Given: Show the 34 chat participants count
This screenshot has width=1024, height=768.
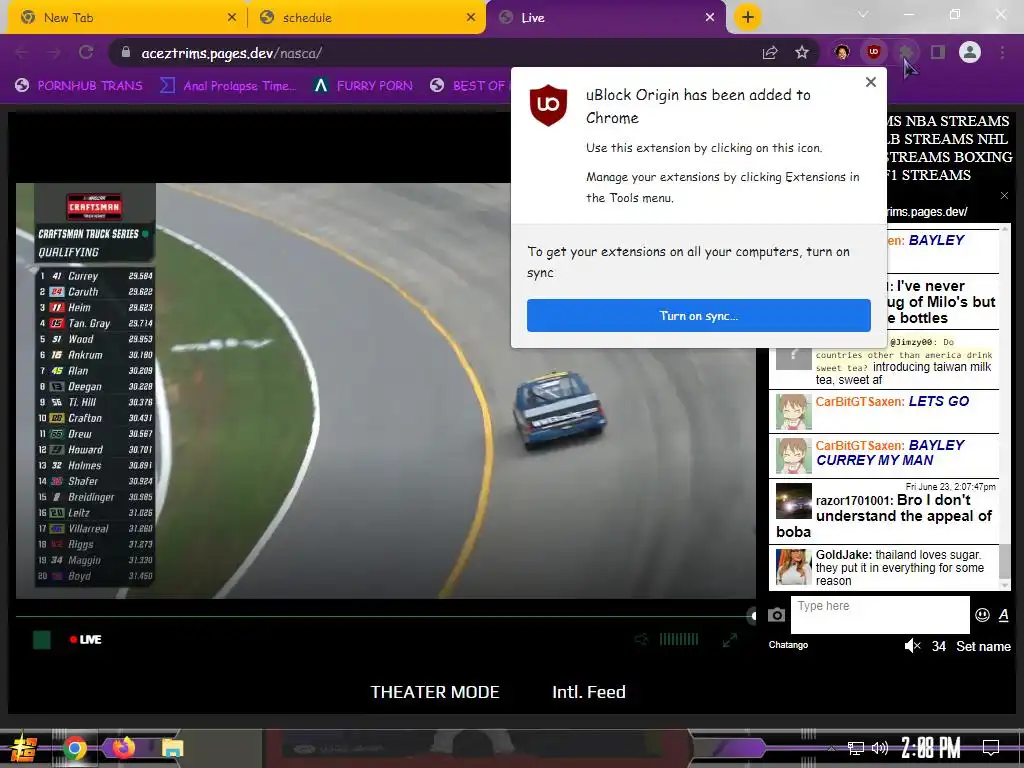Looking at the screenshot, I should pyautogui.click(x=938, y=646).
